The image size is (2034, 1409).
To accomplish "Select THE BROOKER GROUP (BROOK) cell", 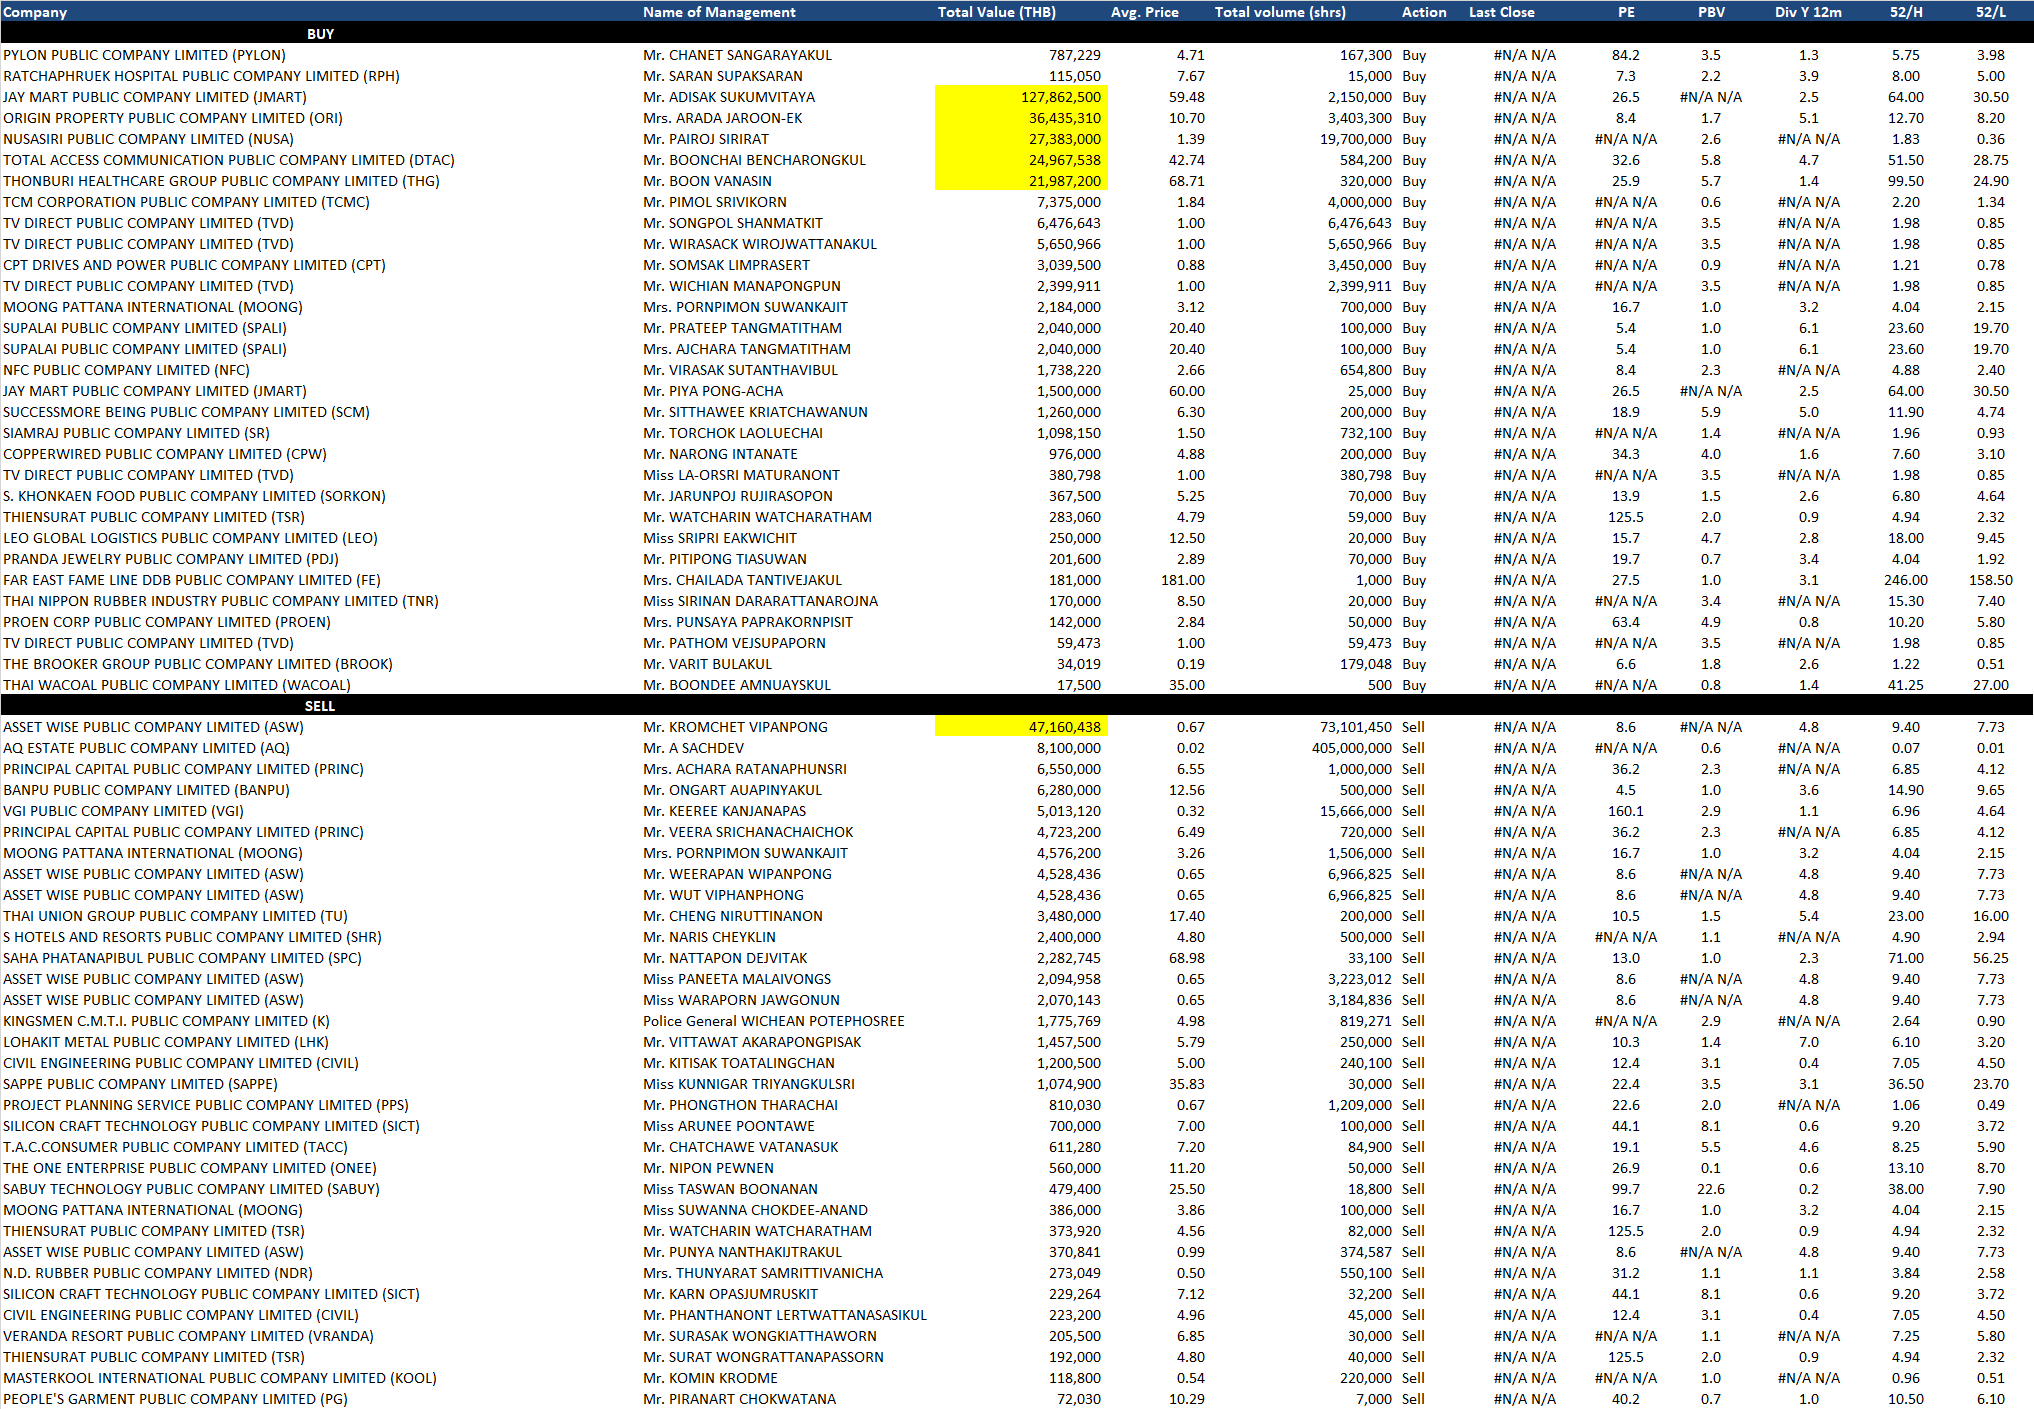I will [198, 664].
